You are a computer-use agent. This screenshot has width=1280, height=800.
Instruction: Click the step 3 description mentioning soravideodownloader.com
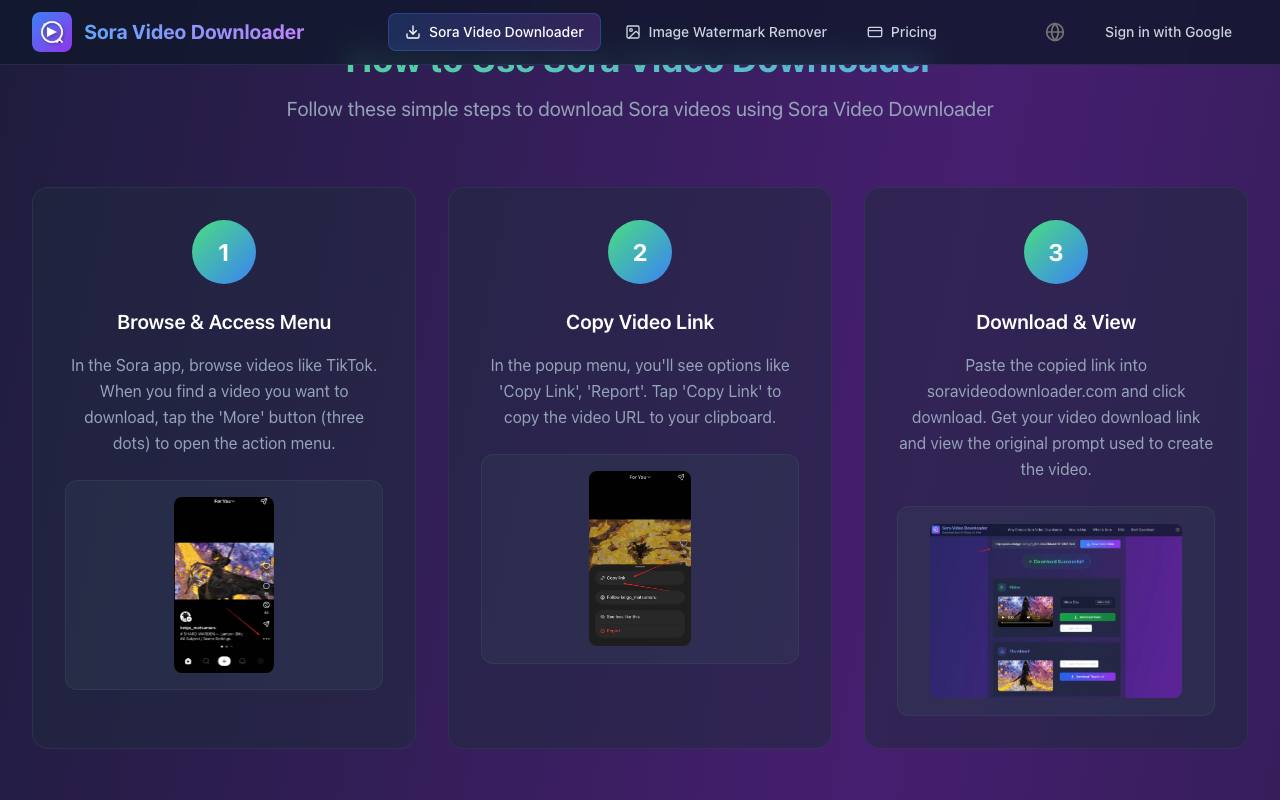[1056, 417]
